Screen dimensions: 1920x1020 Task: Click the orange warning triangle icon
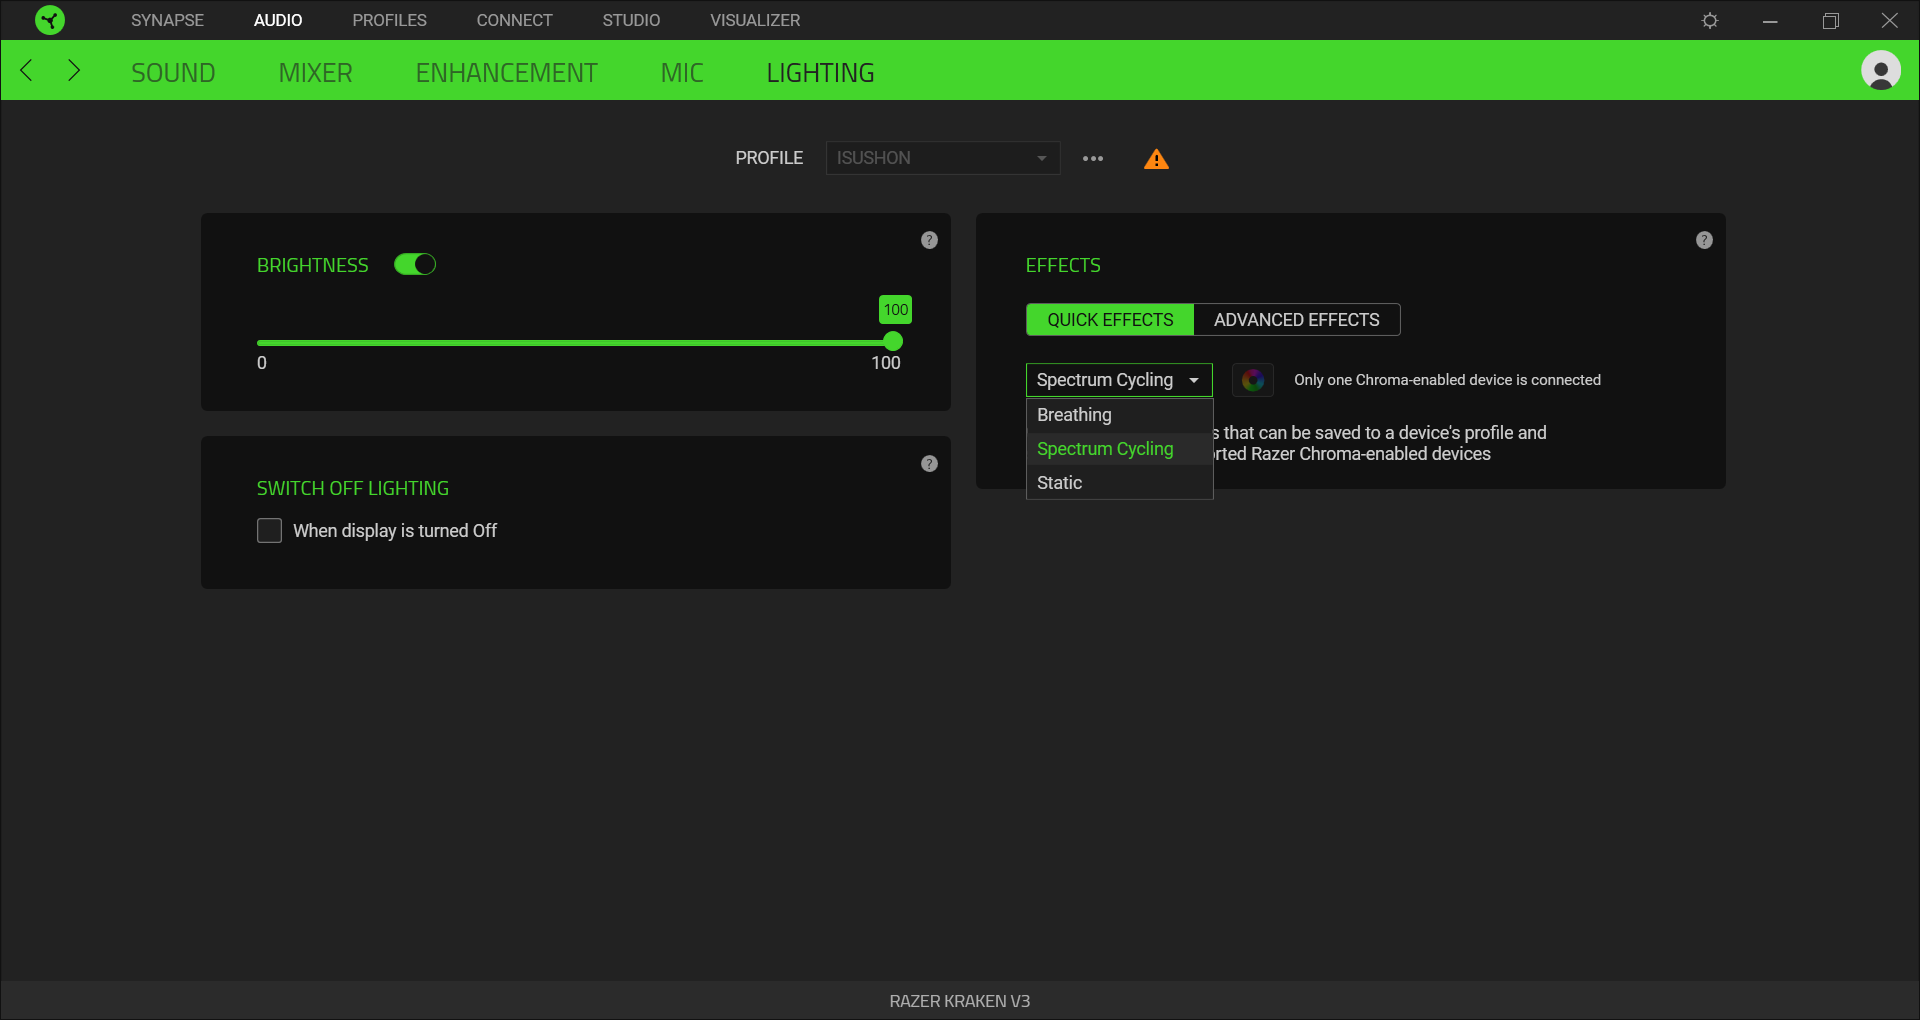pos(1156,159)
